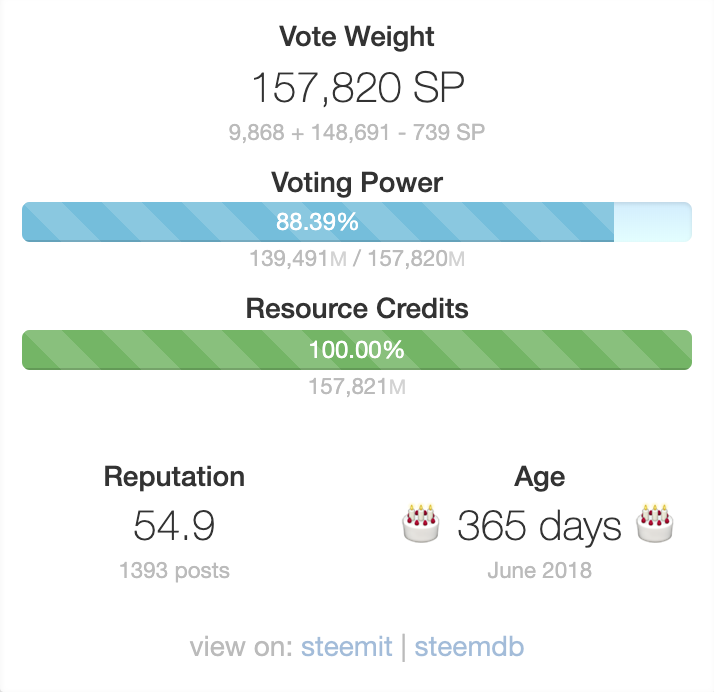Click the 88.39% voting power label
The image size is (714, 692).
(317, 222)
